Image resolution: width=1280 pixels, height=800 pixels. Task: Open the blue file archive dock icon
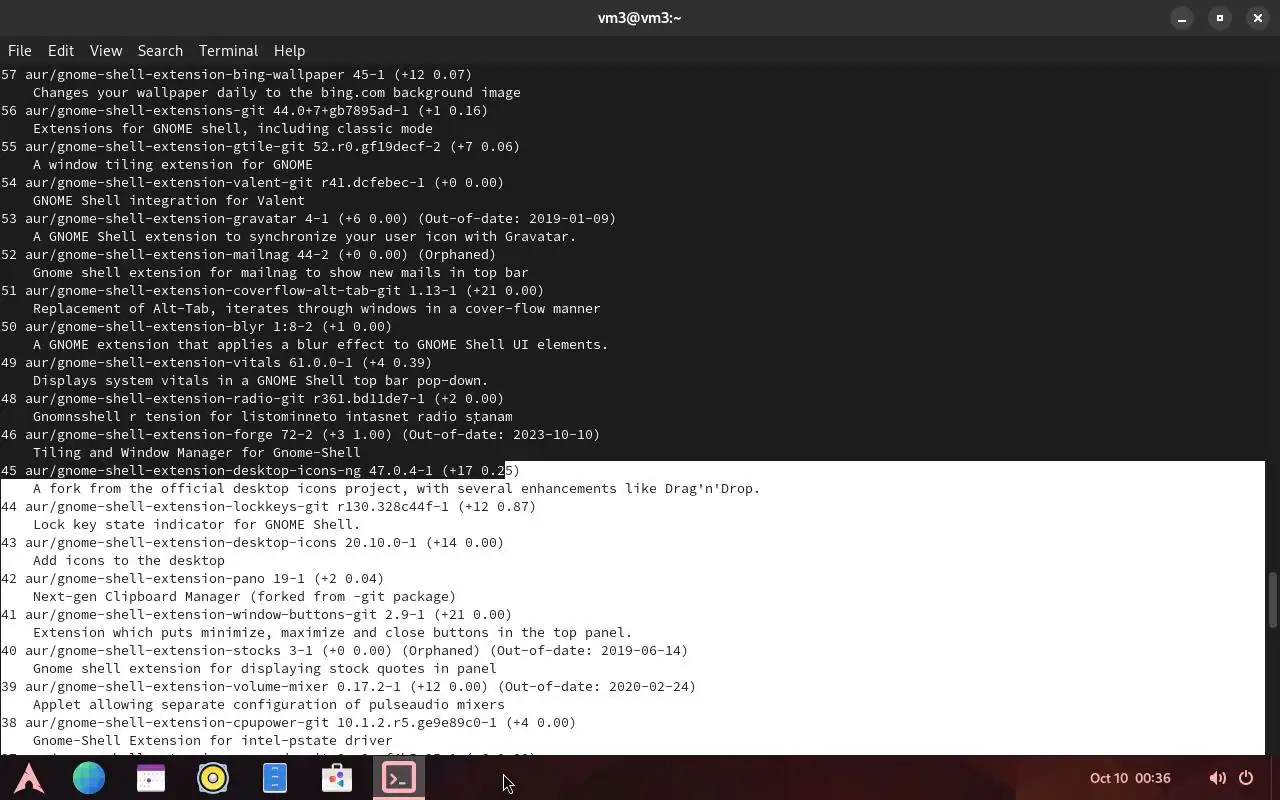275,778
